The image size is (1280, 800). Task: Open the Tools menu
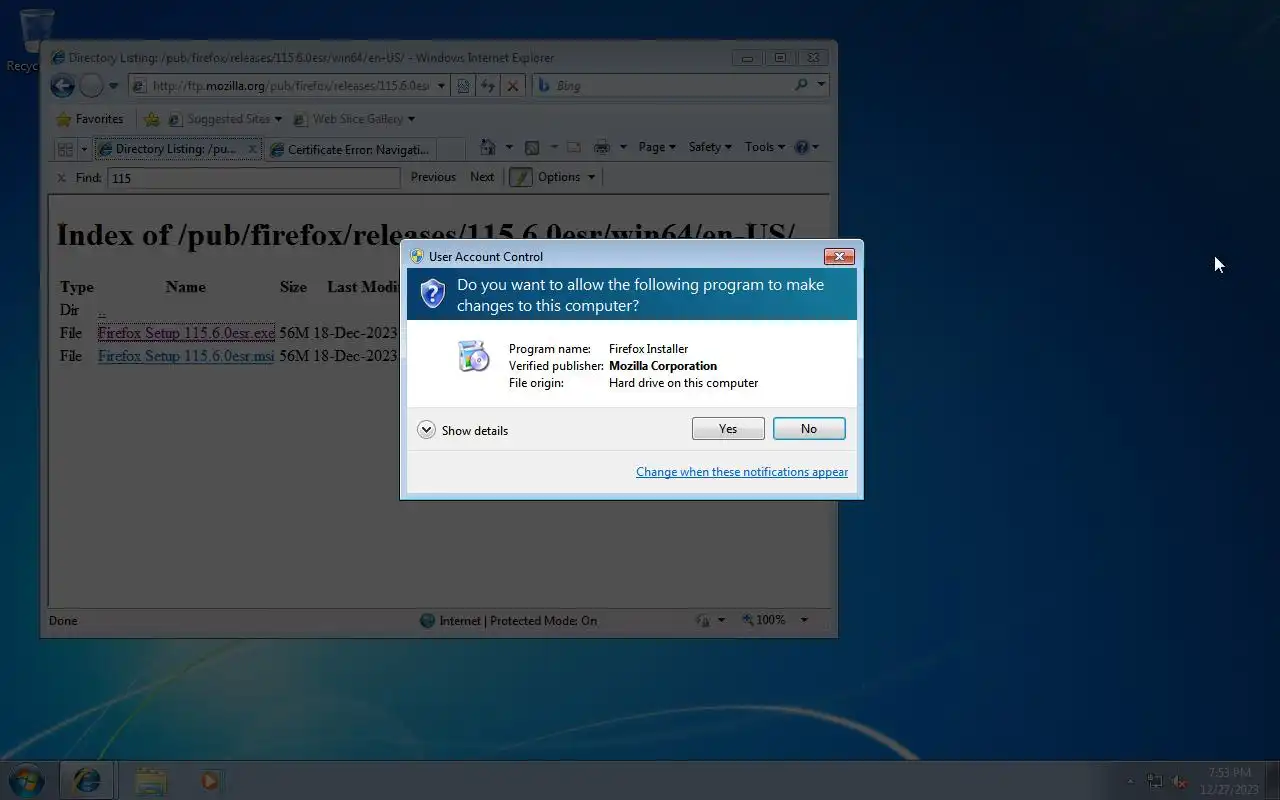click(765, 147)
